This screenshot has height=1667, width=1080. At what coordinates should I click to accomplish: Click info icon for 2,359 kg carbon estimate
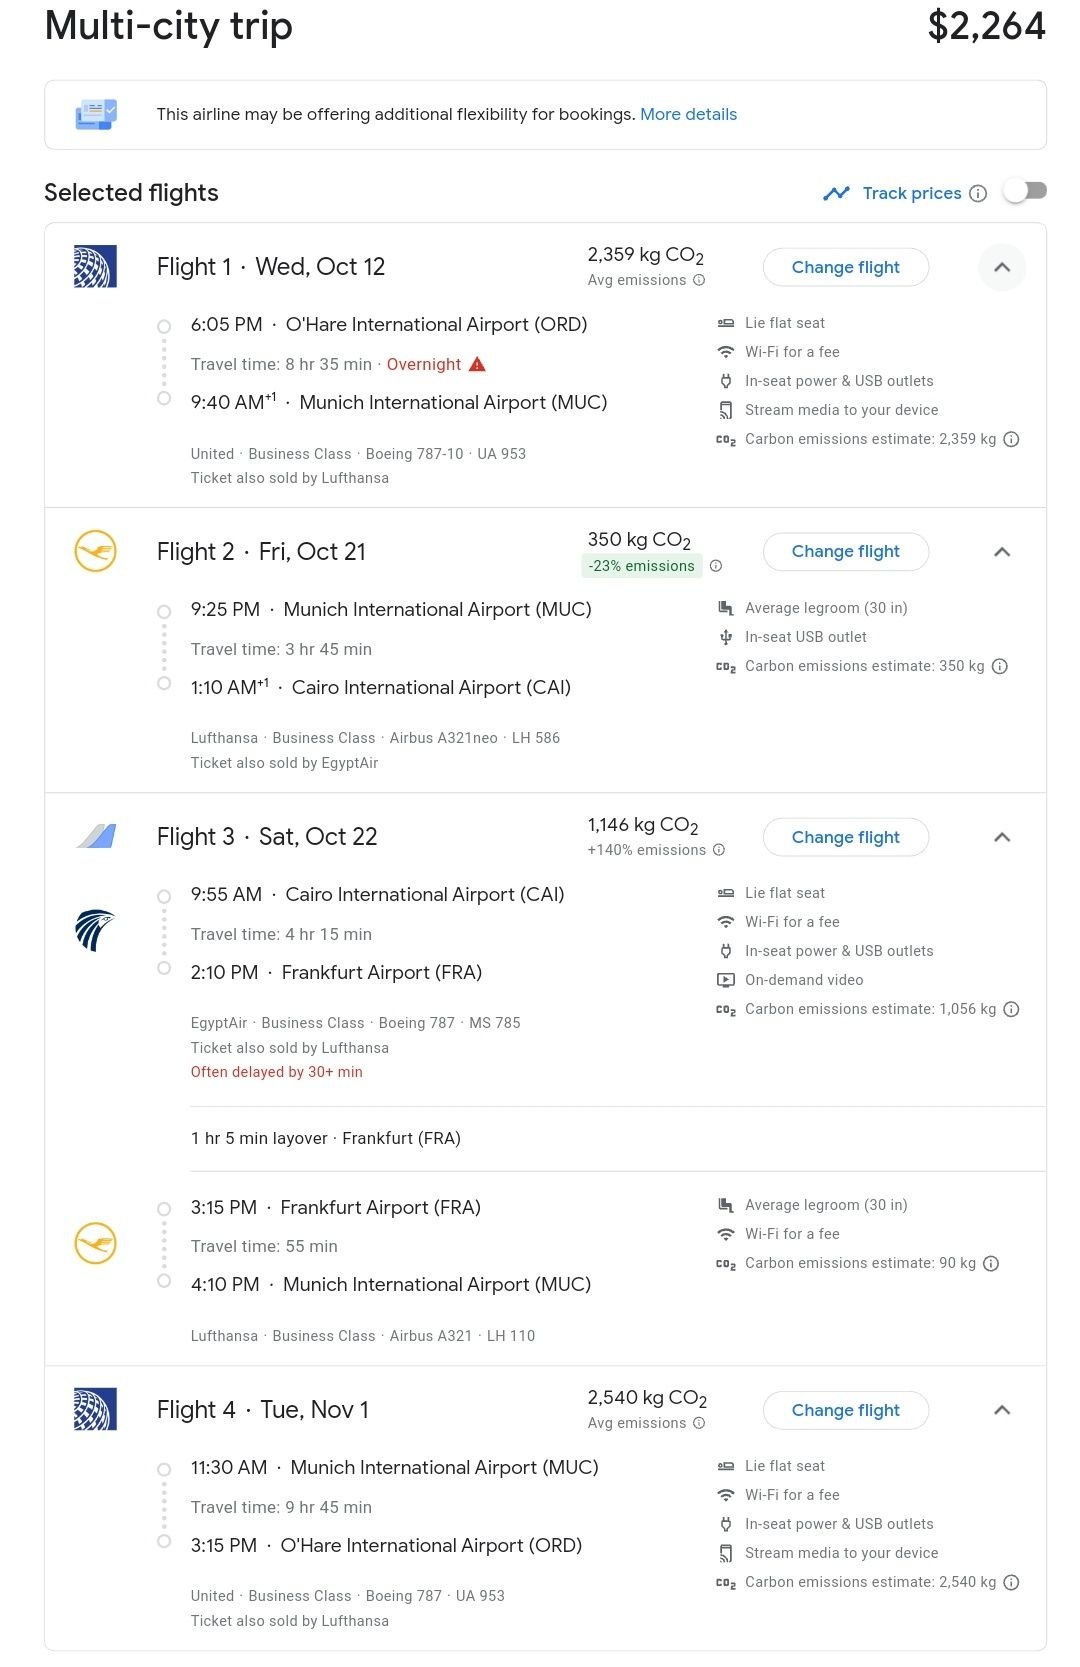click(1011, 439)
